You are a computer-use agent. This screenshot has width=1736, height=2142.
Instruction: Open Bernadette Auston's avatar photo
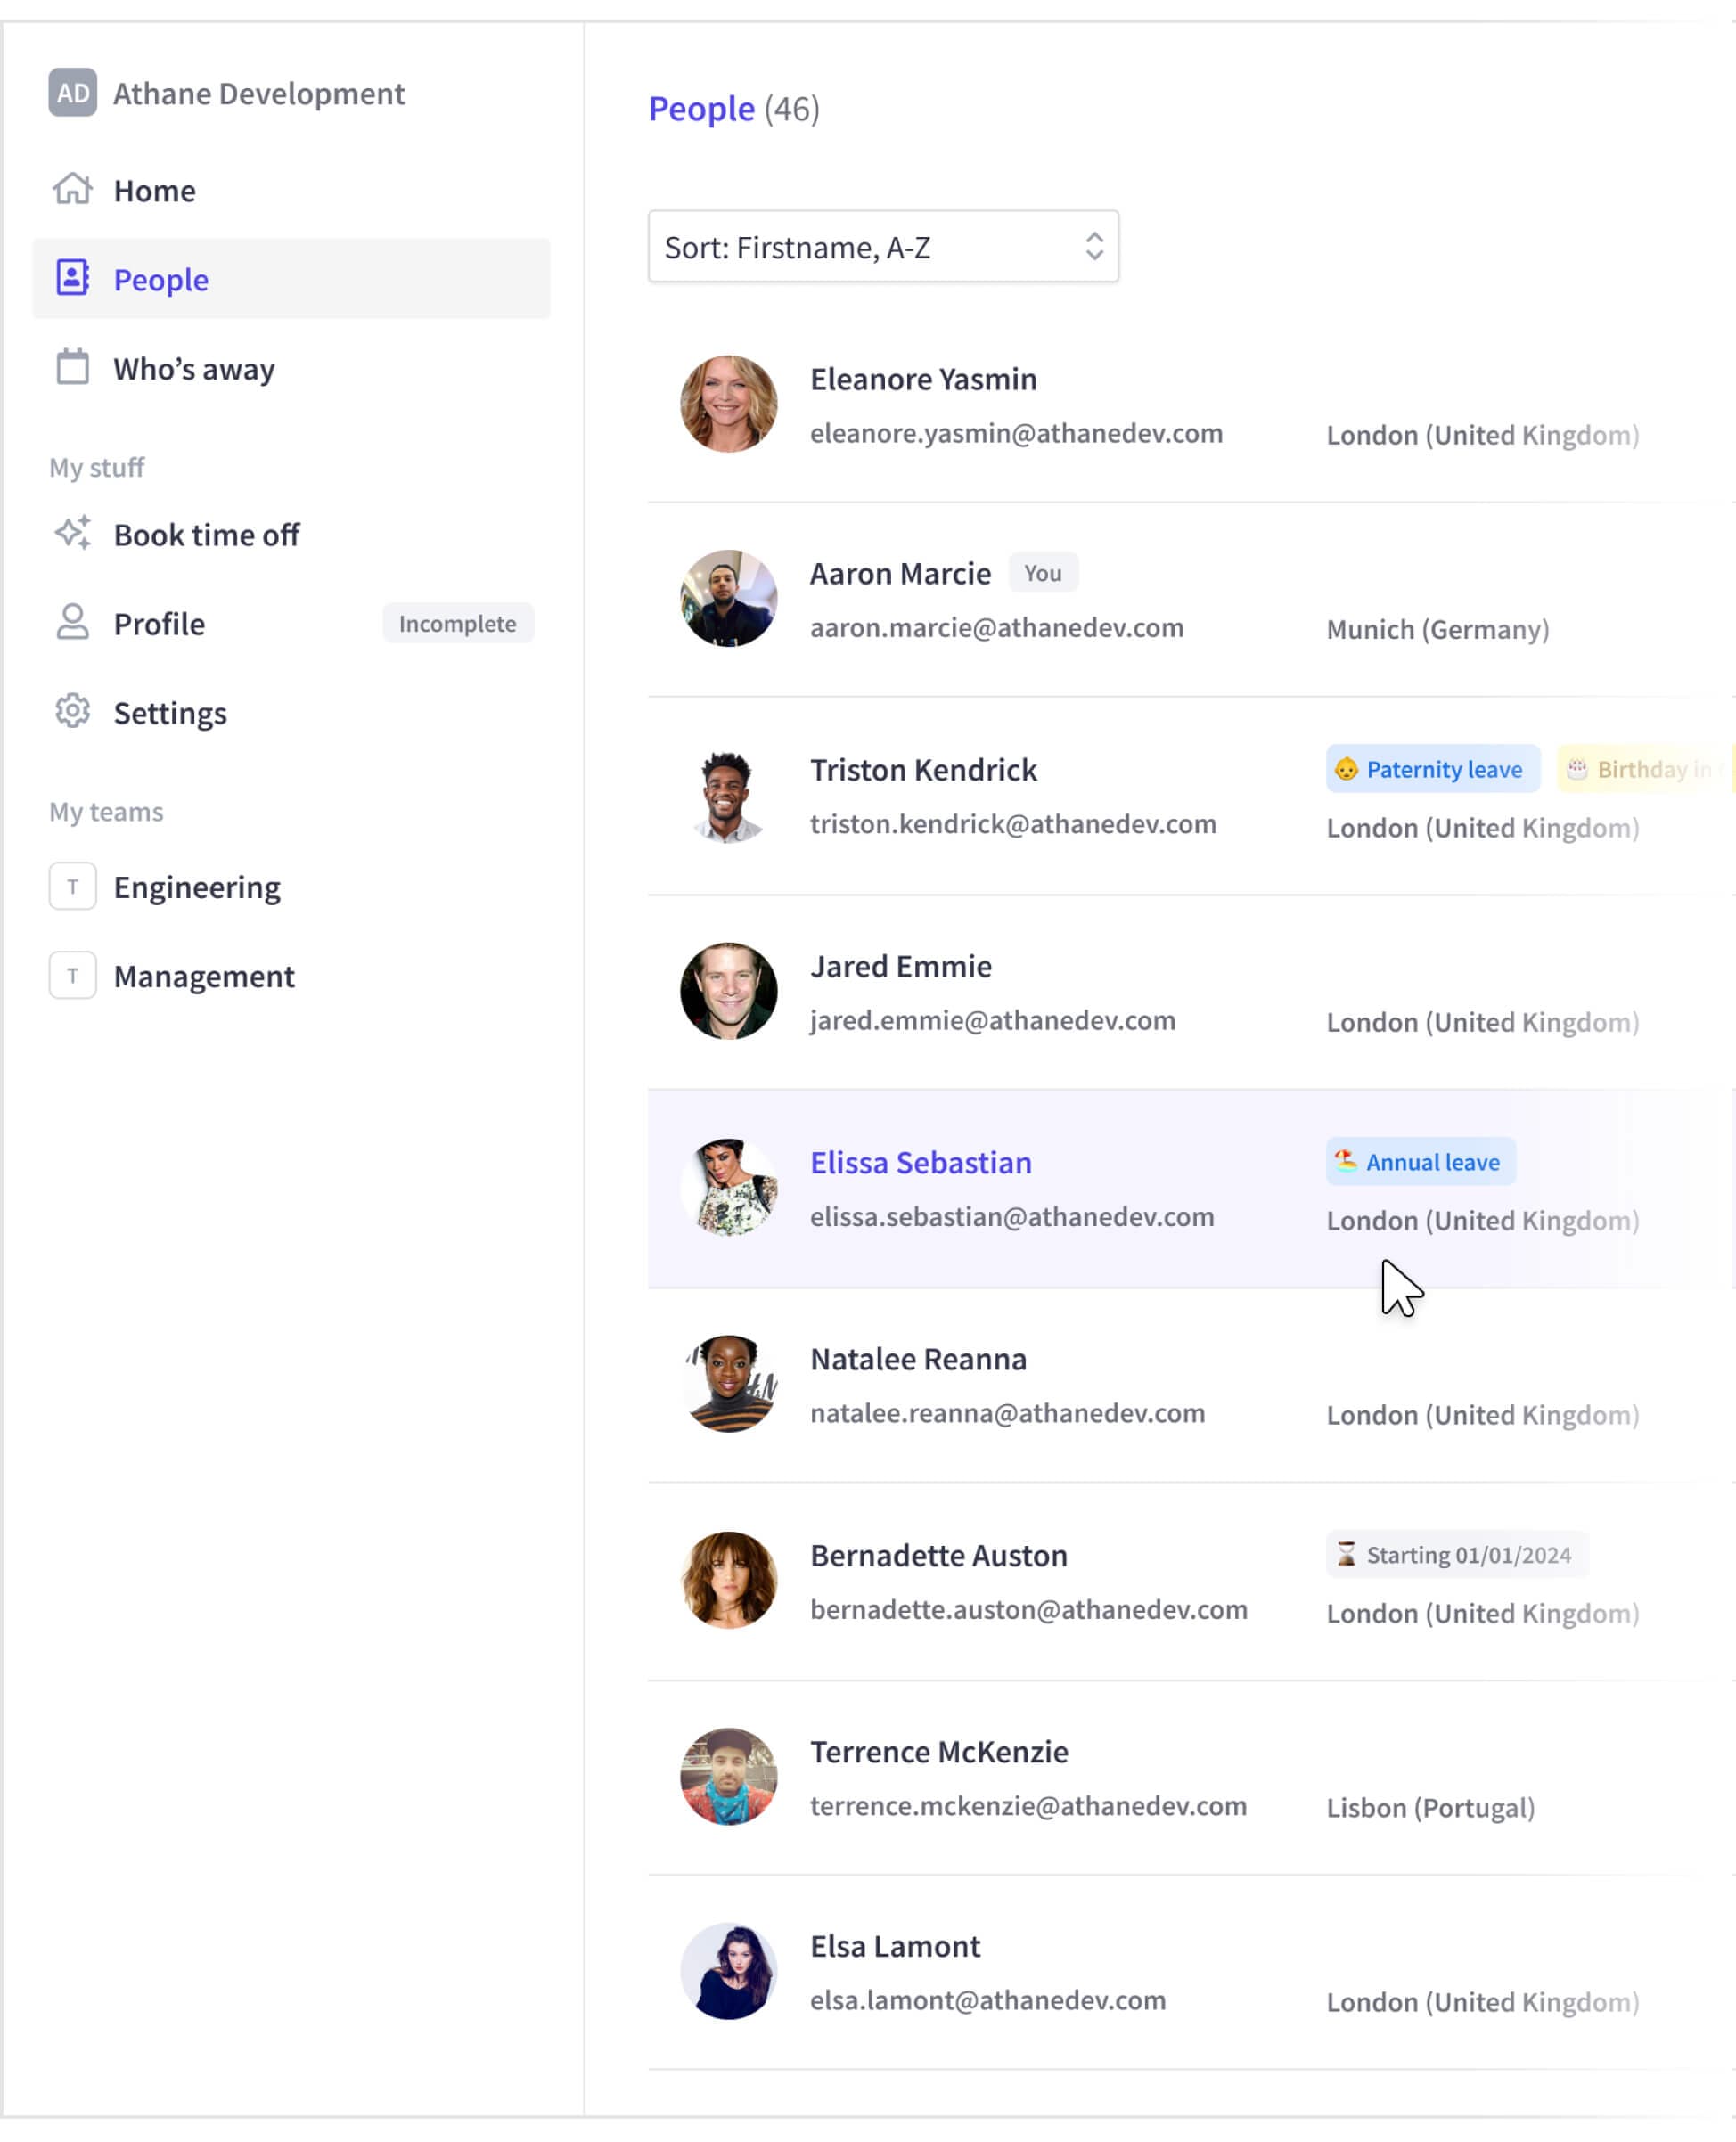pyautogui.click(x=728, y=1580)
